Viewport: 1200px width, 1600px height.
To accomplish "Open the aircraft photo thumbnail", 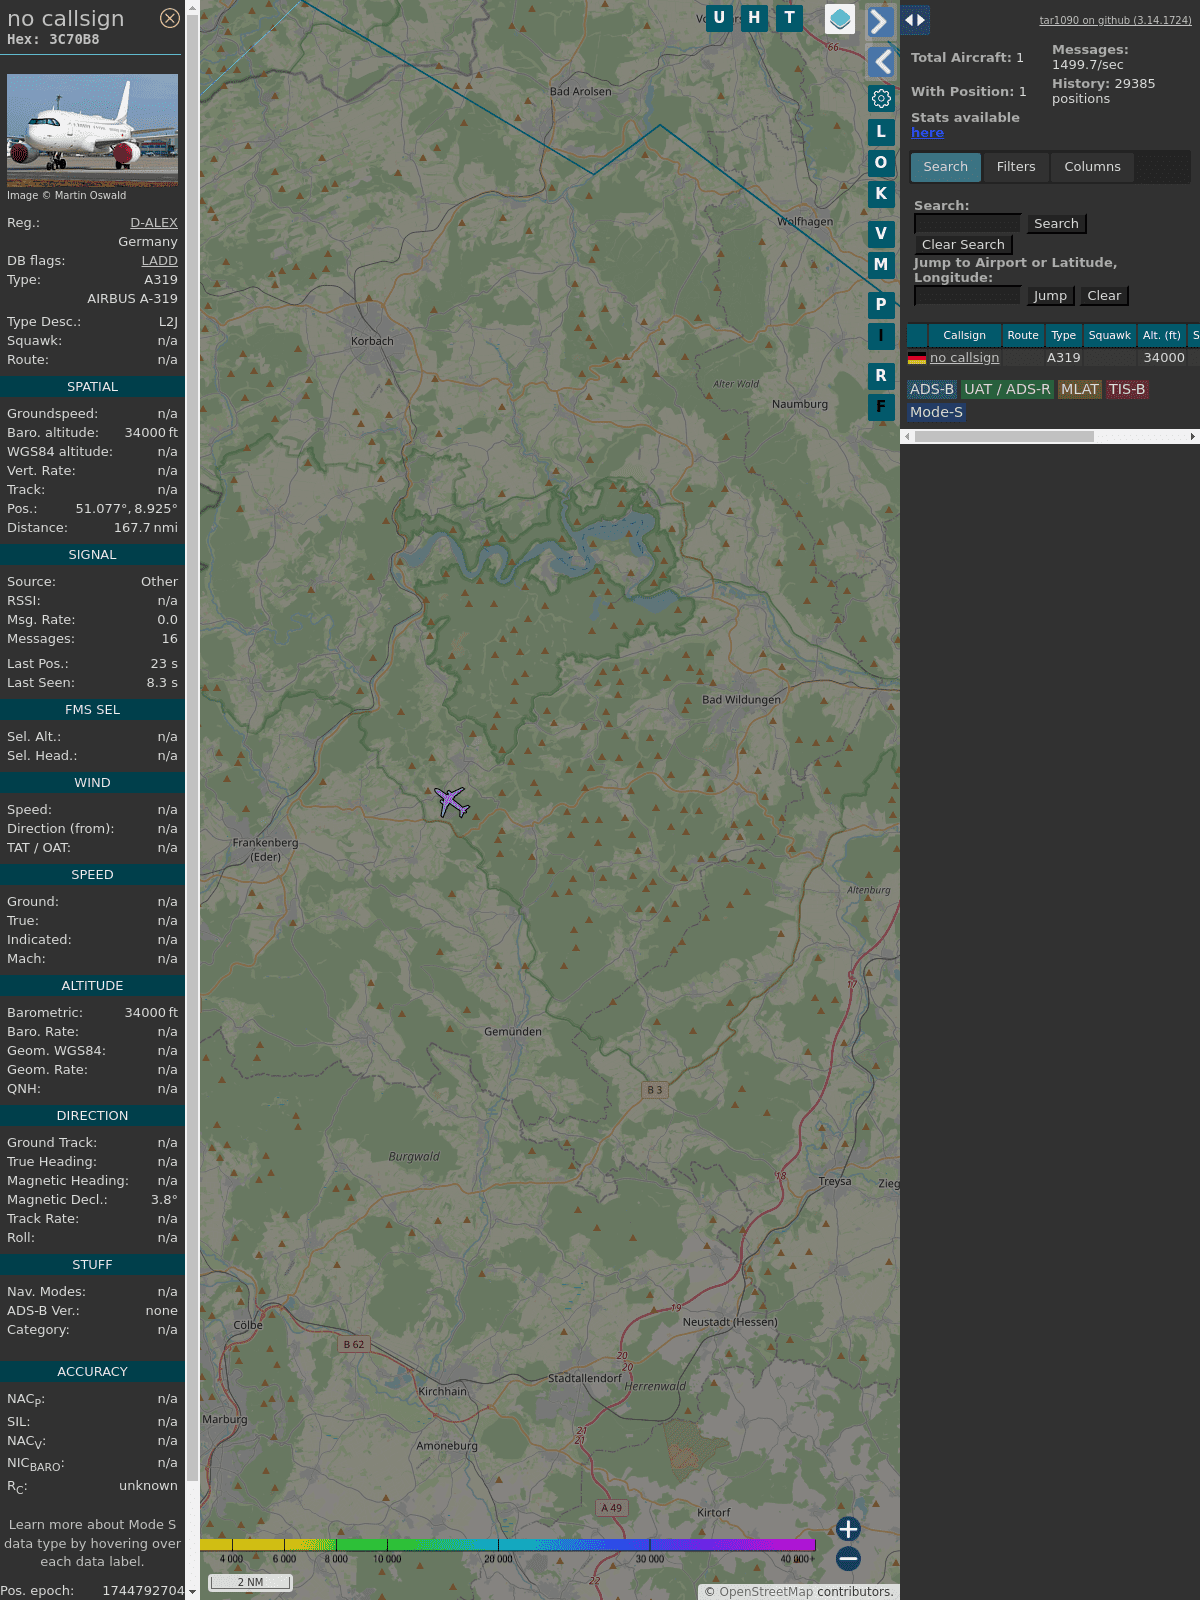I will (x=92, y=130).
